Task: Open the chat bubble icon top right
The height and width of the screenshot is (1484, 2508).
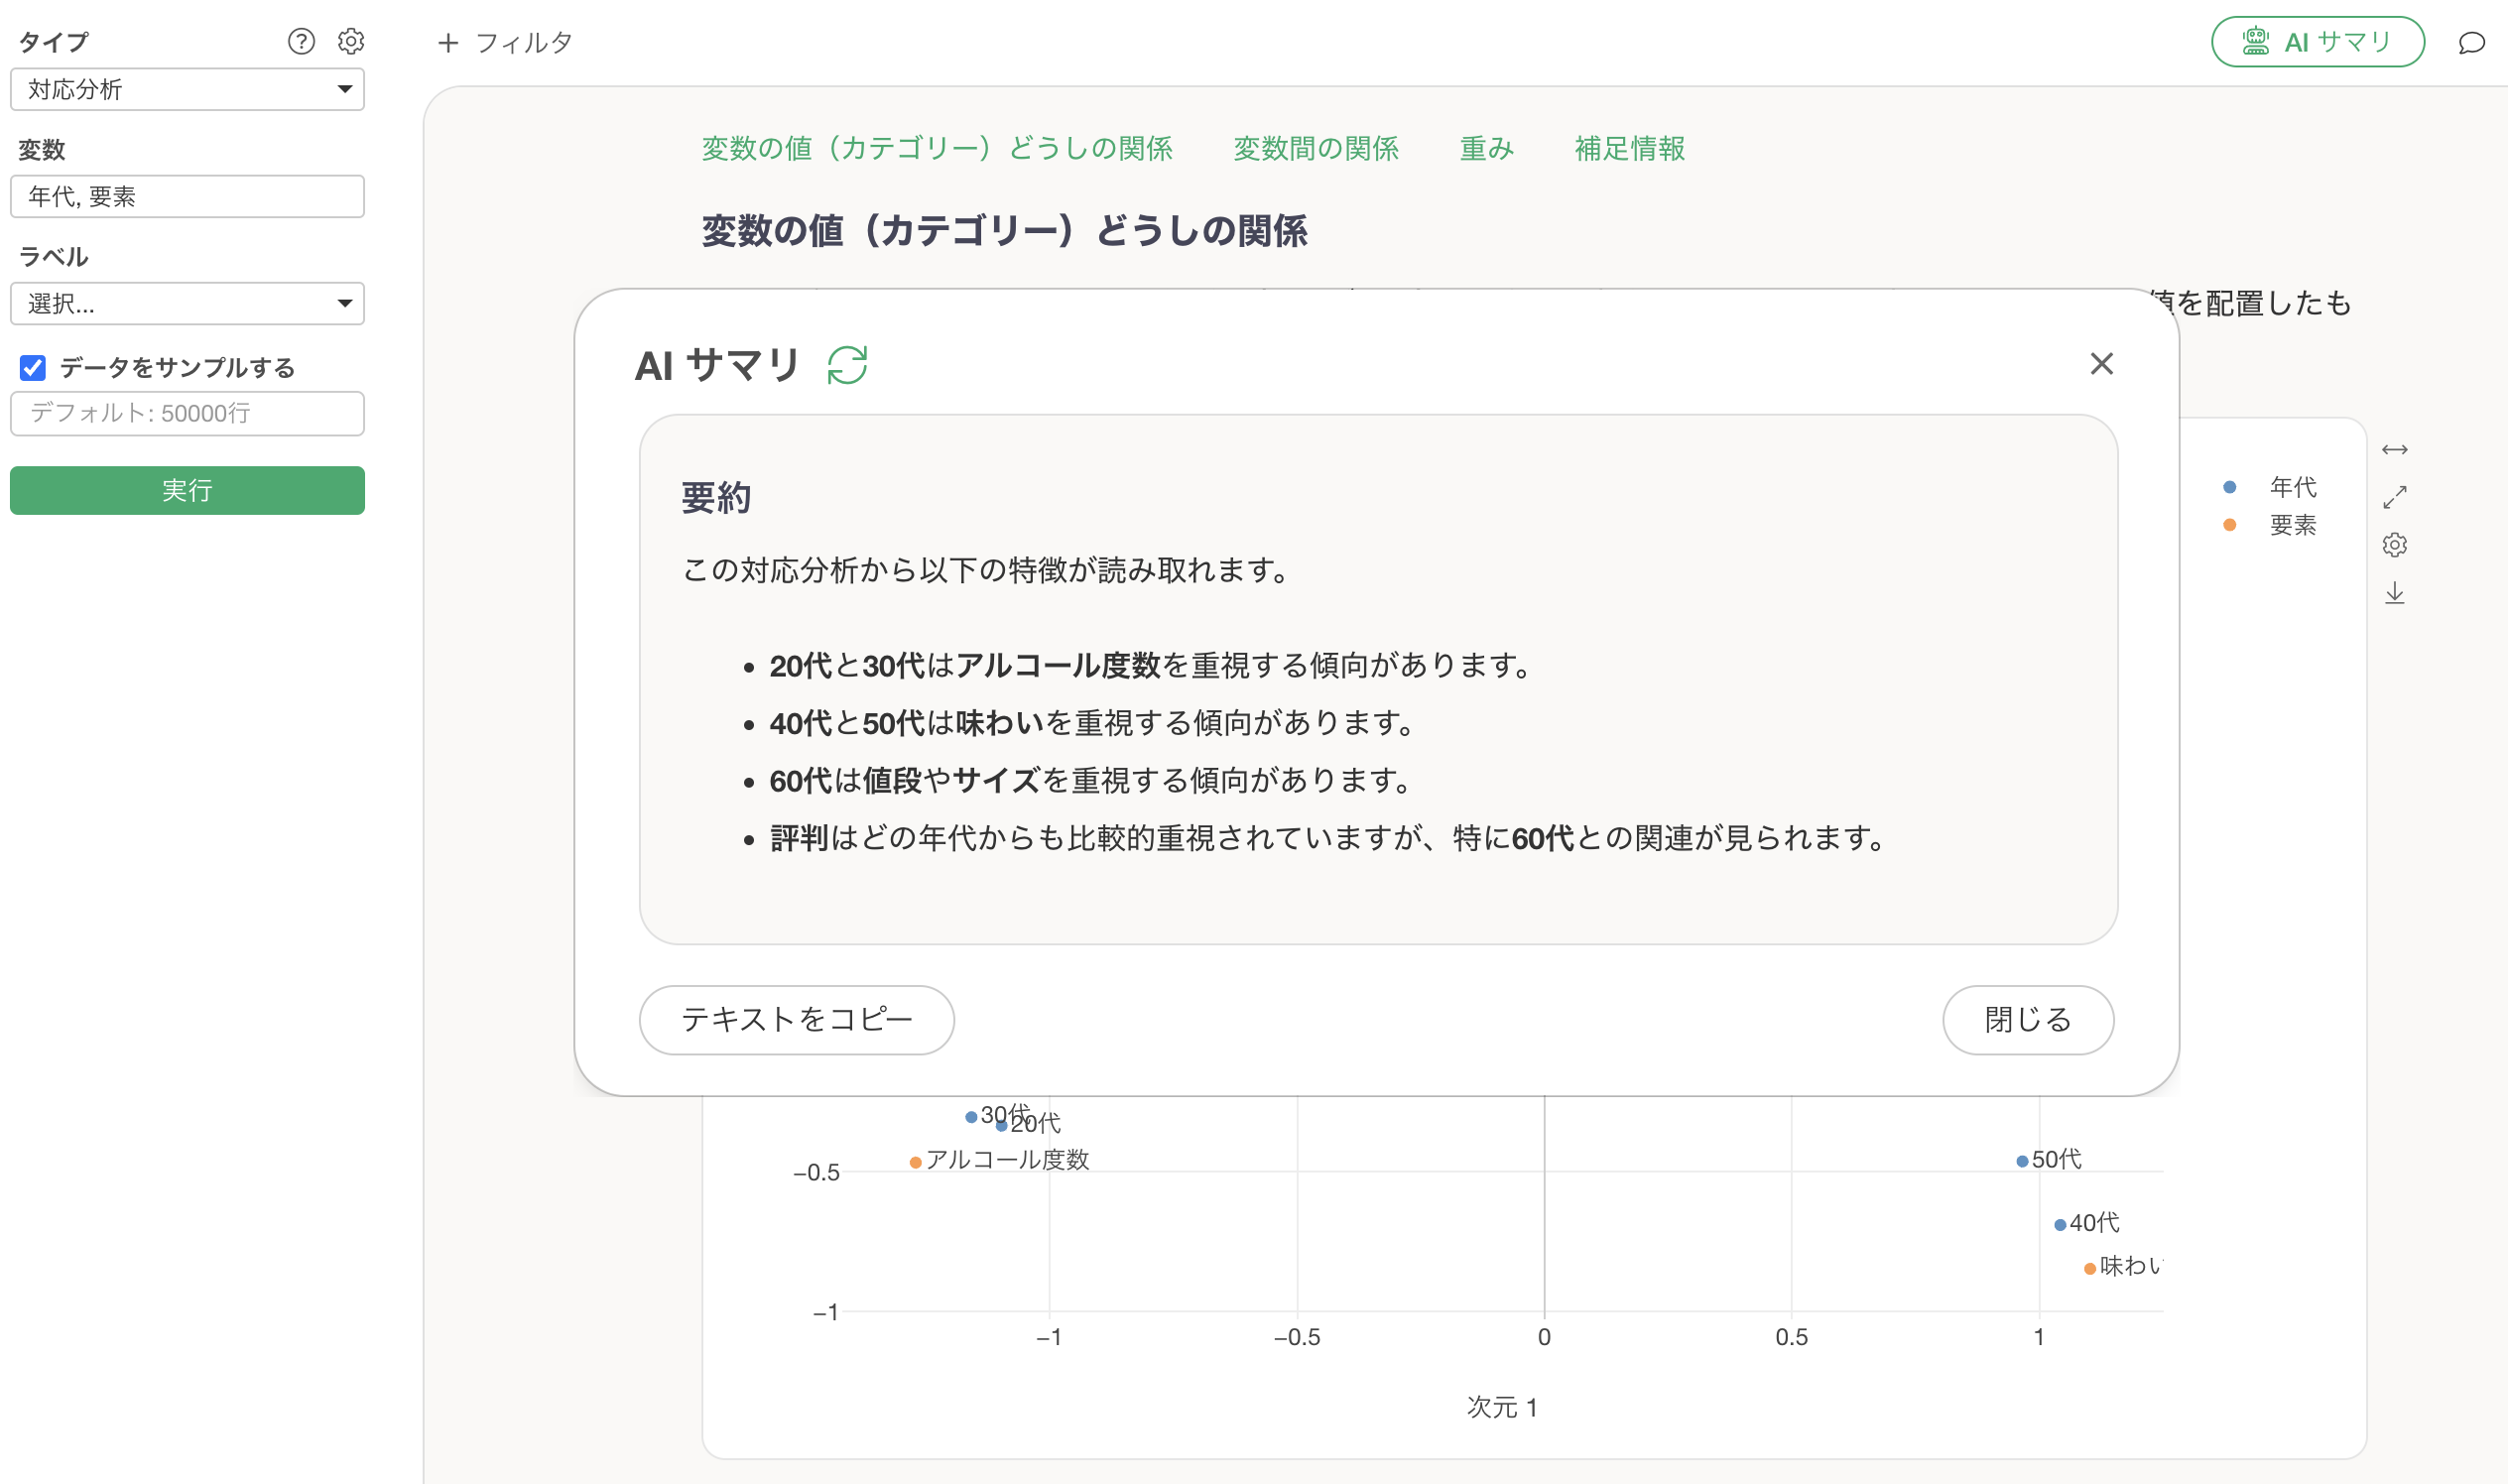Action: tap(2472, 42)
